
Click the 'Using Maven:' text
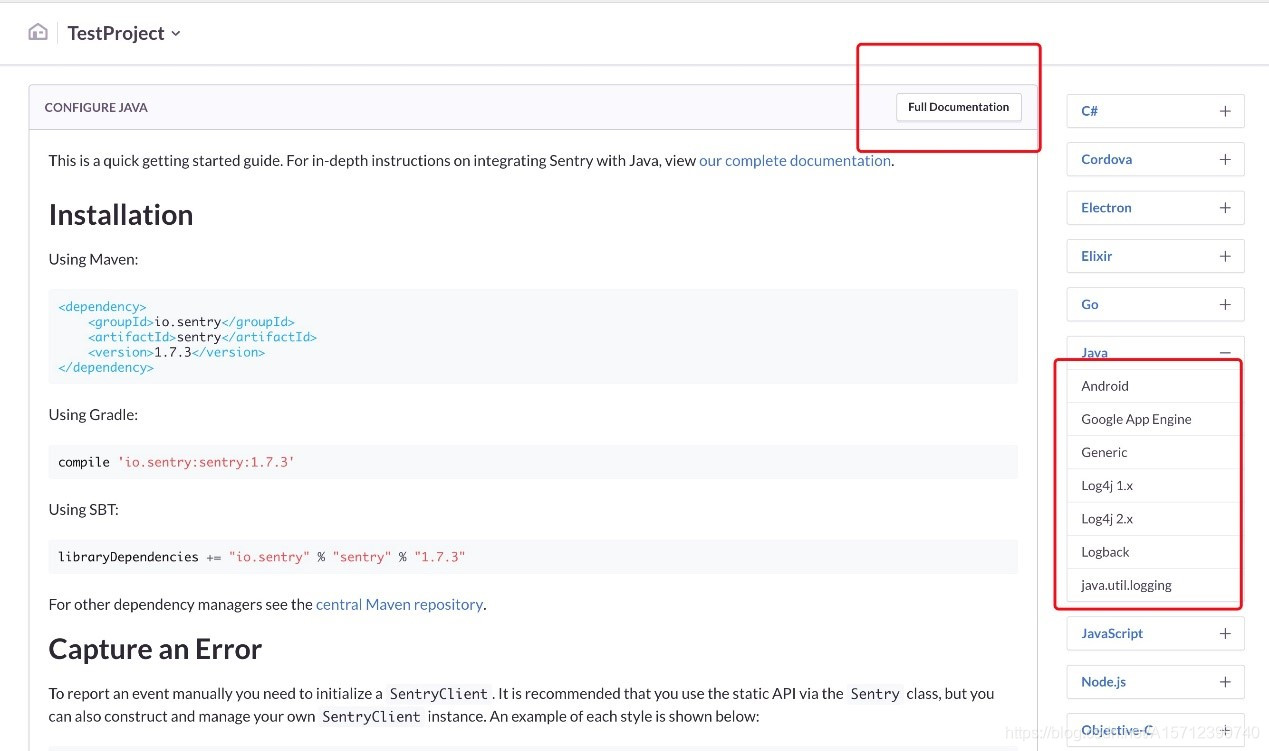tap(93, 259)
